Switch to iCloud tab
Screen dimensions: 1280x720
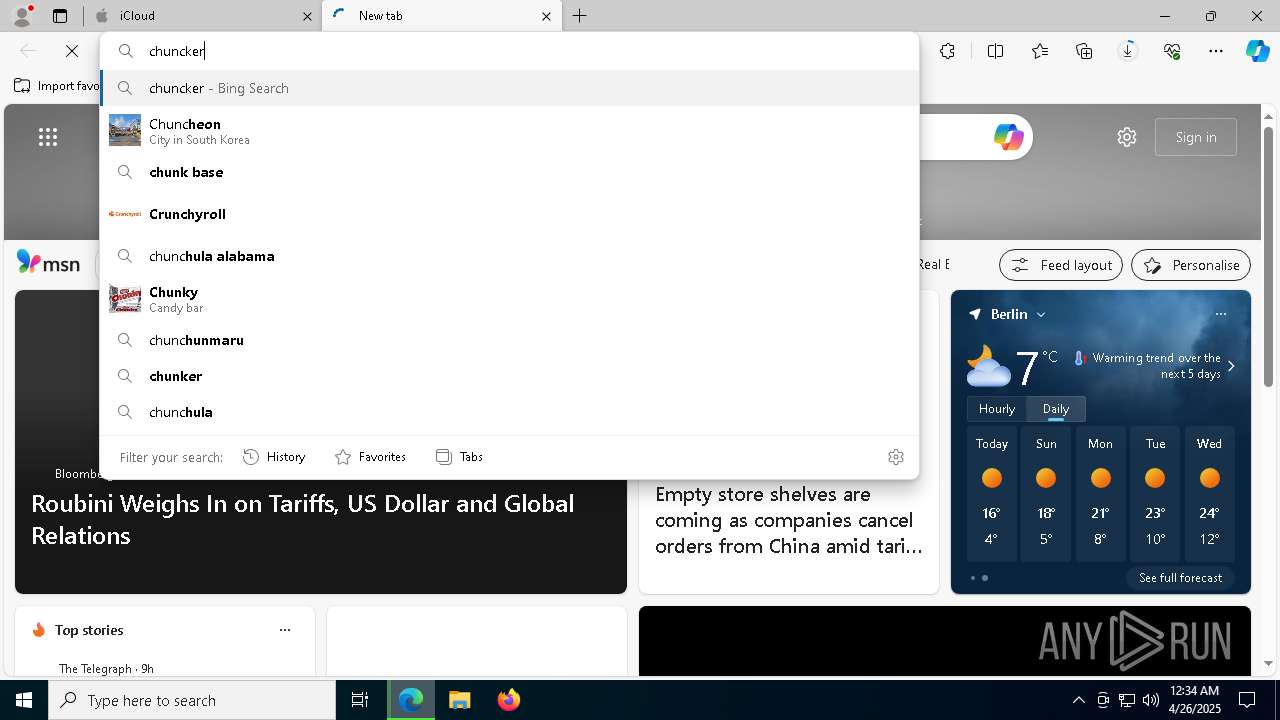(x=205, y=16)
